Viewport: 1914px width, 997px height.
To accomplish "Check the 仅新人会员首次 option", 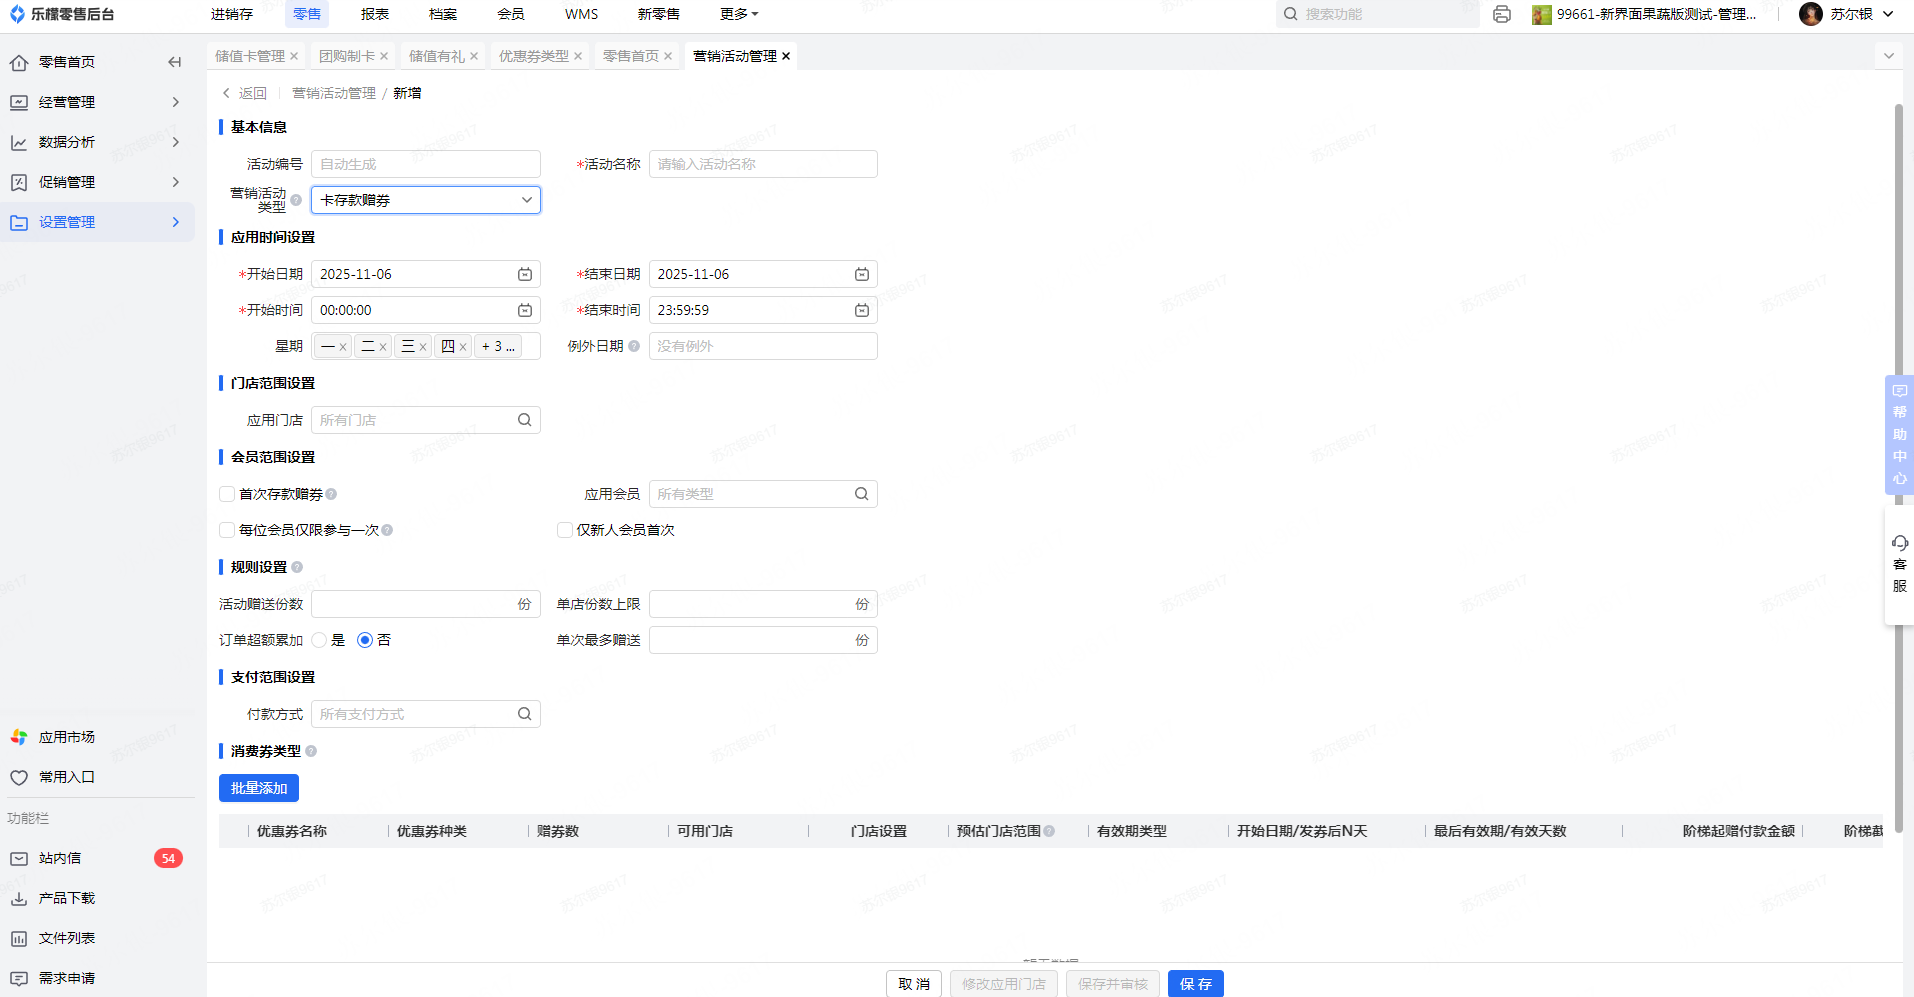I will [x=565, y=530].
